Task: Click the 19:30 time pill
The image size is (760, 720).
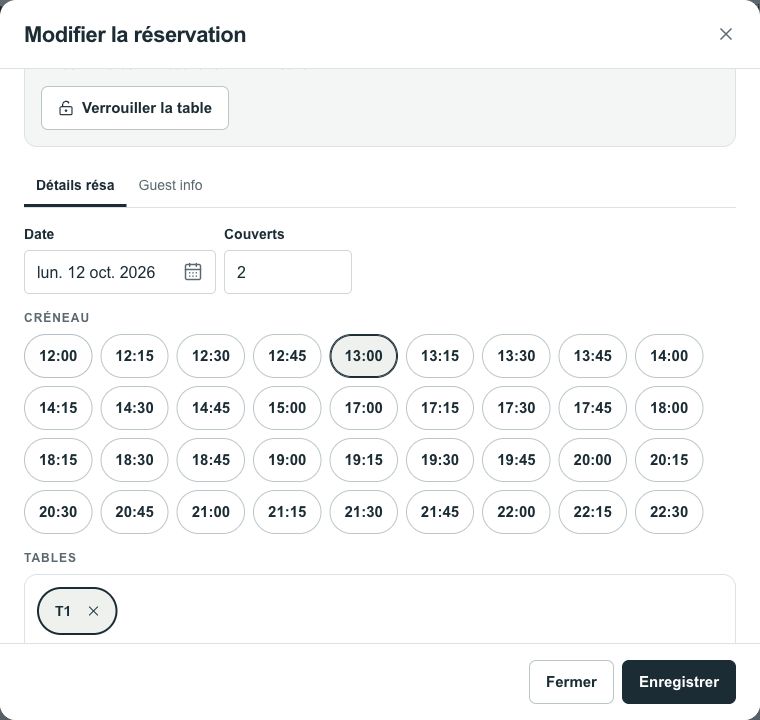Action: point(440,460)
